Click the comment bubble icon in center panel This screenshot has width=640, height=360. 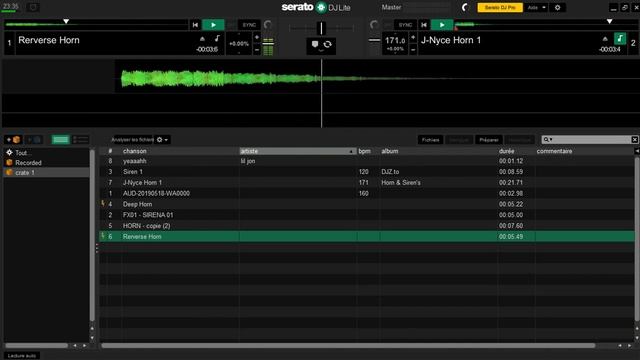315,44
